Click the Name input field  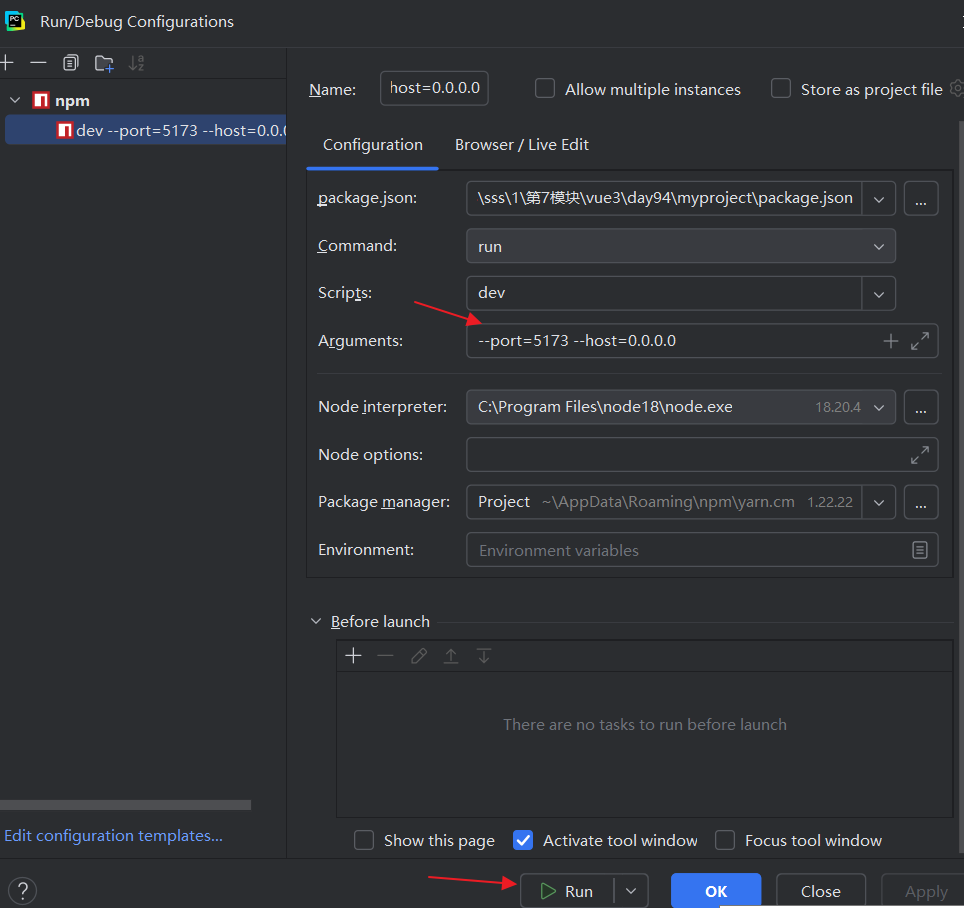click(x=434, y=89)
